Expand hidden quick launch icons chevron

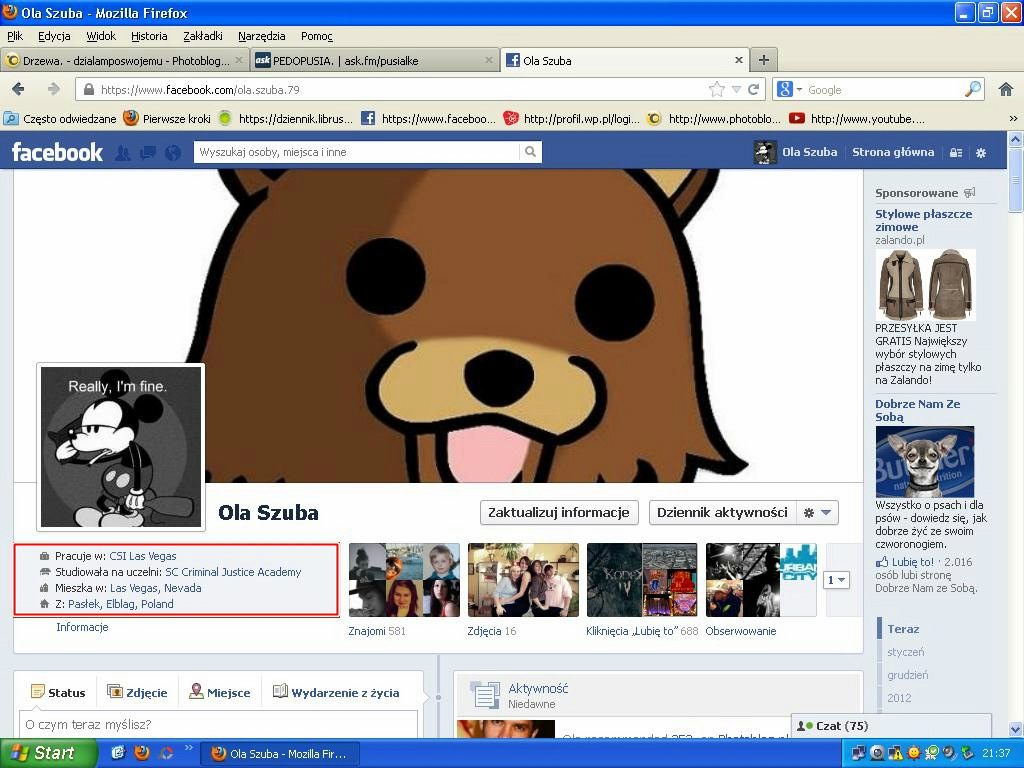(189, 748)
